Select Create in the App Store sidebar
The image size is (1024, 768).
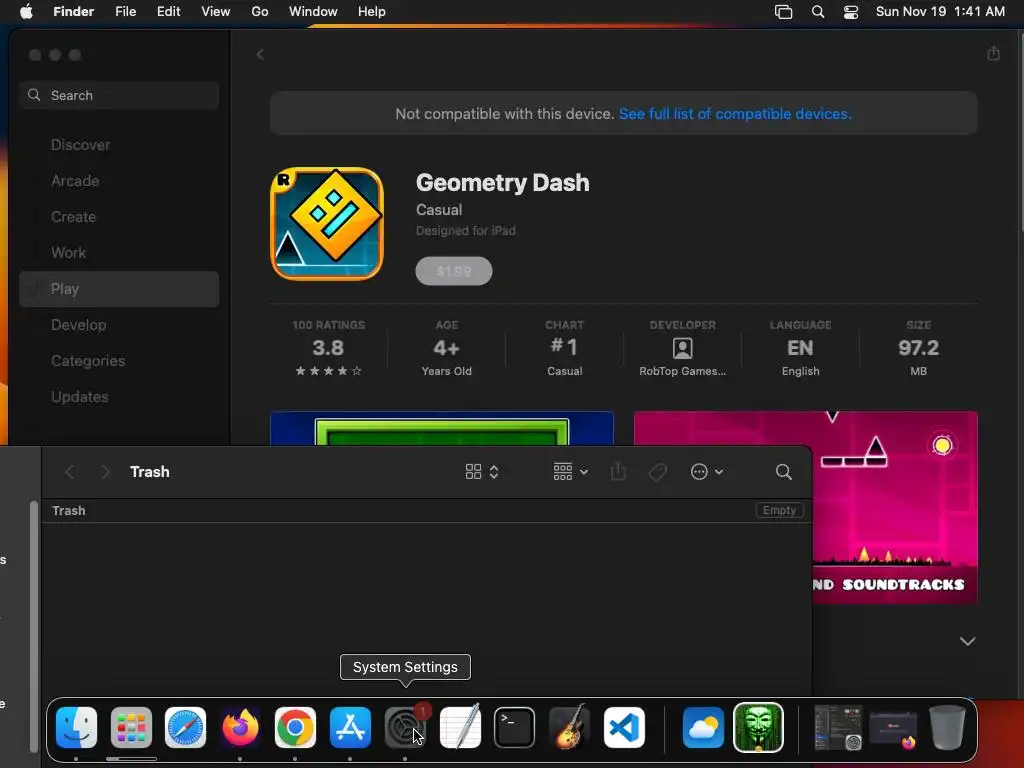point(120,217)
